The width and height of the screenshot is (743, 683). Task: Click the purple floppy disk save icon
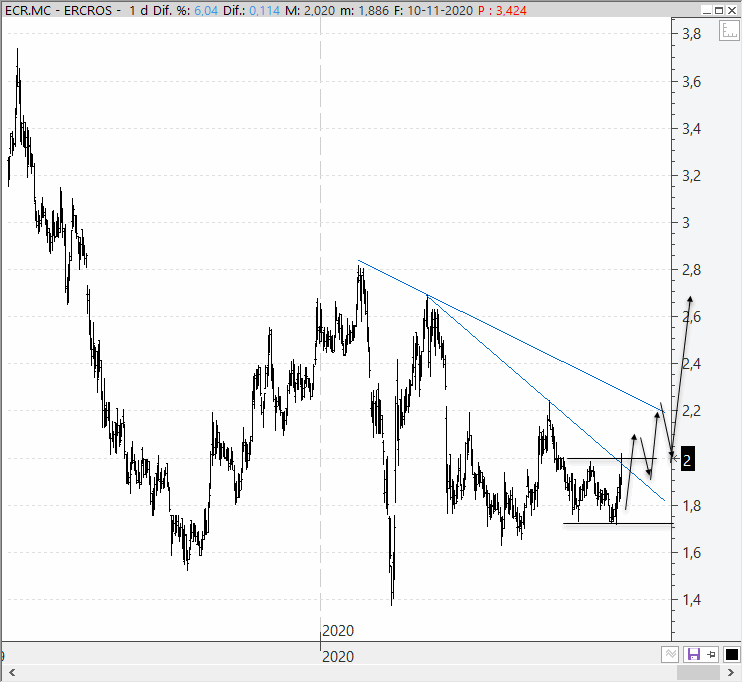694,655
